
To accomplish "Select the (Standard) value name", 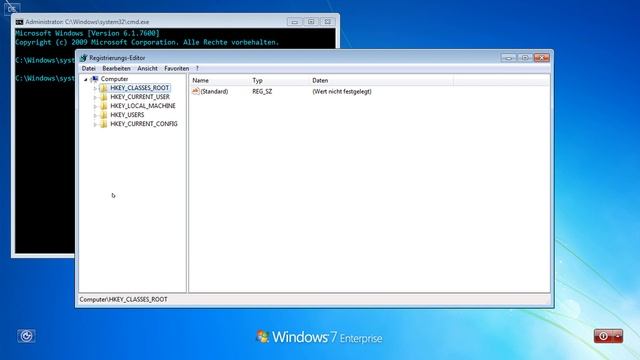I will [214, 91].
